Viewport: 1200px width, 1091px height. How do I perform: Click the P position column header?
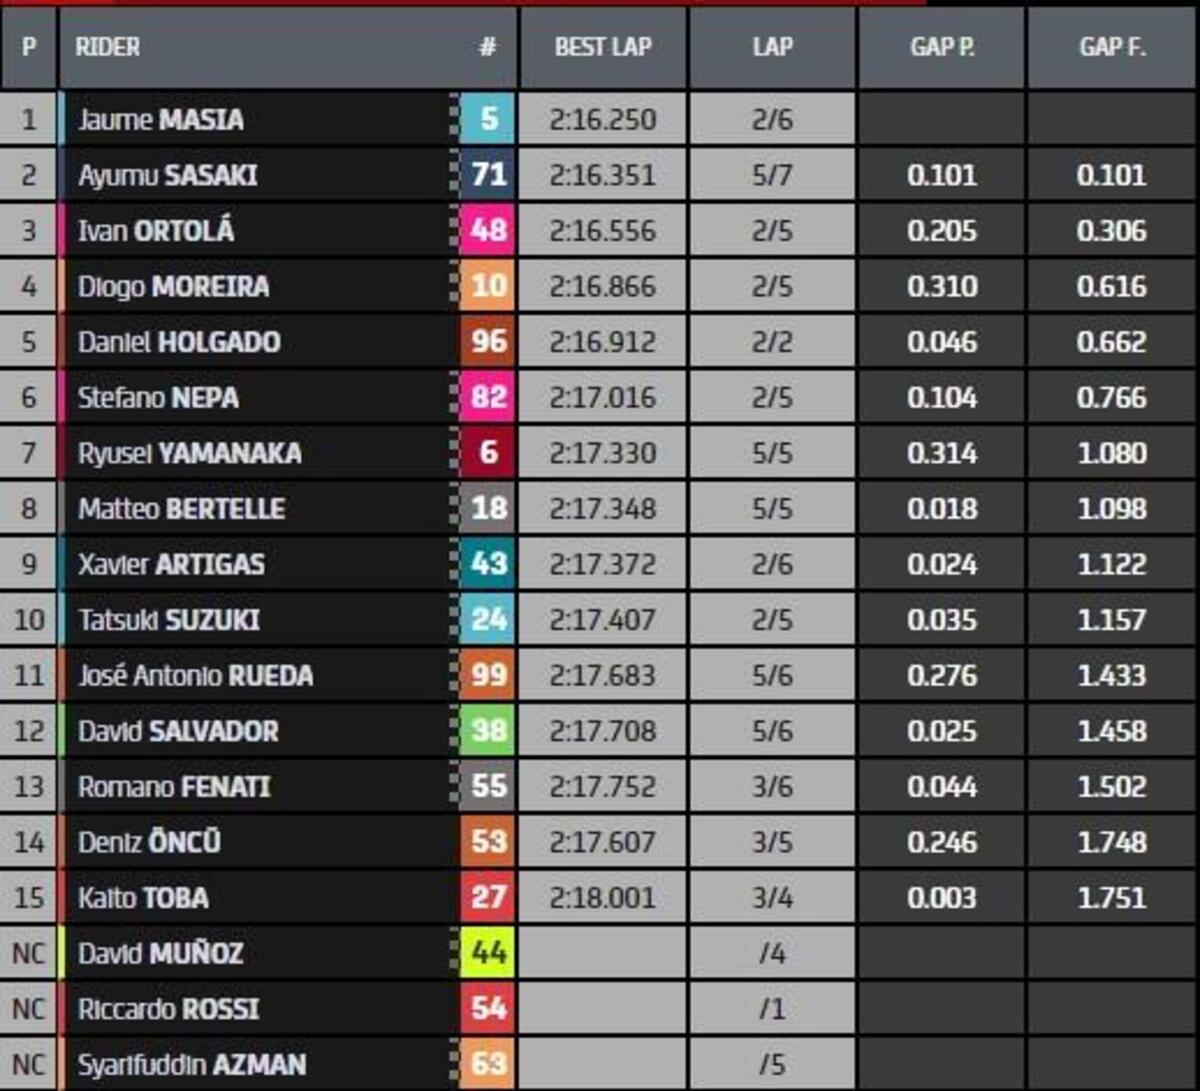click(x=28, y=47)
